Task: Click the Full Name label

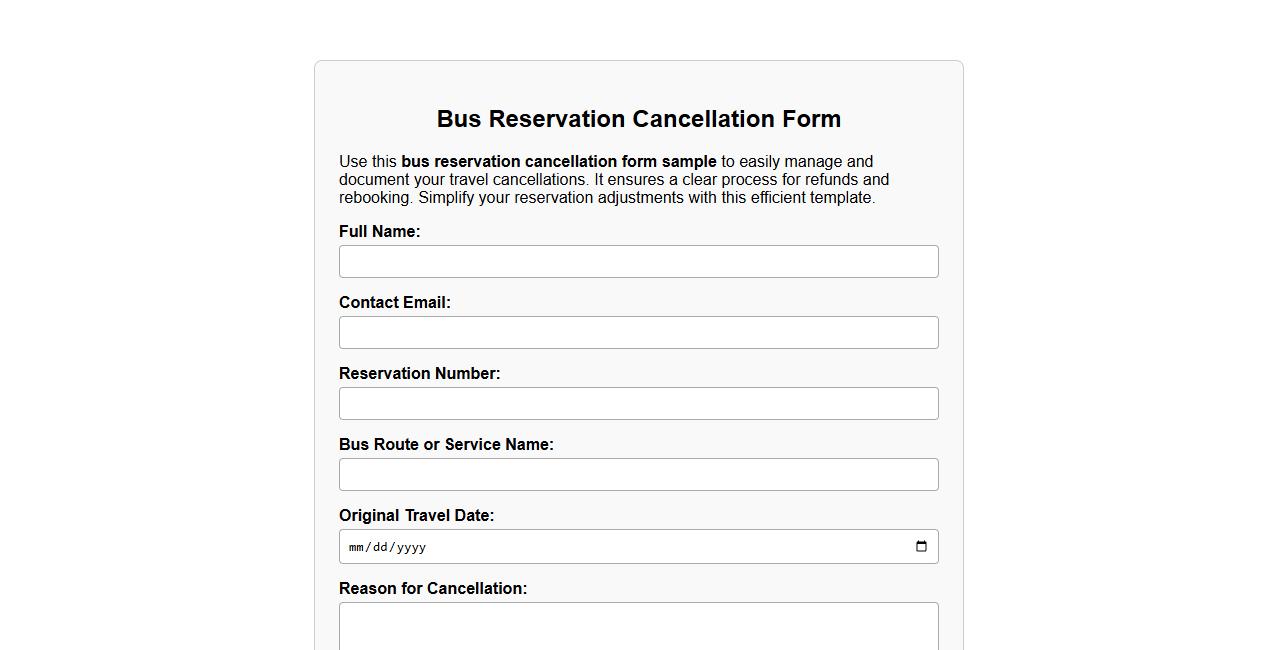Action: [379, 231]
